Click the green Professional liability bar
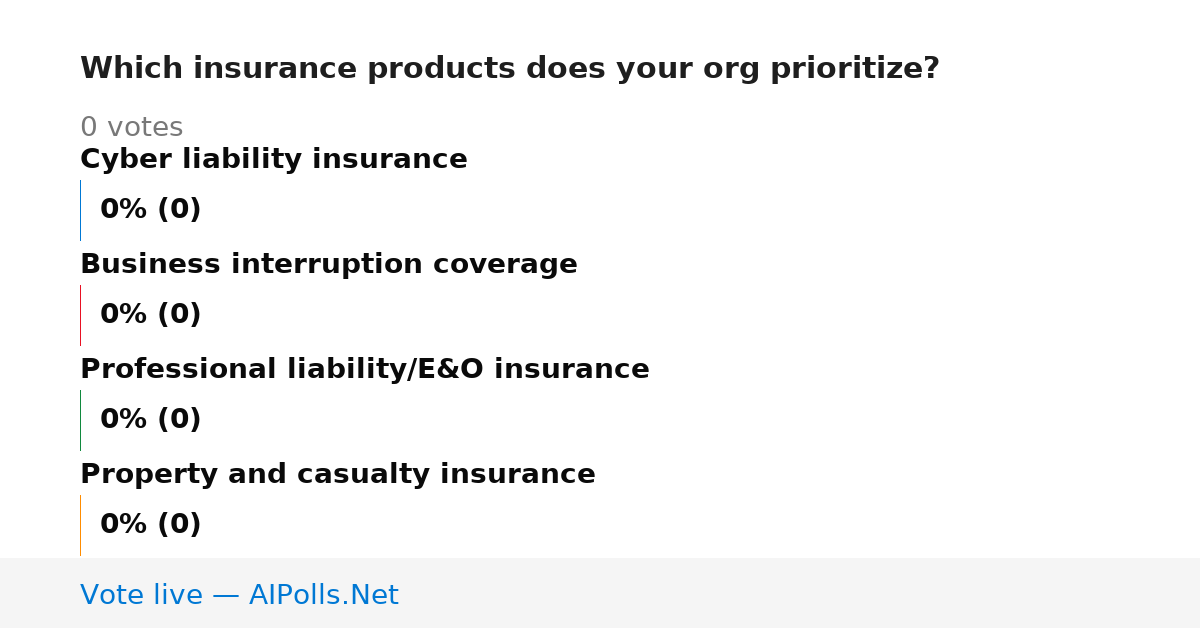This screenshot has height=628, width=1200. pyautogui.click(x=80, y=420)
